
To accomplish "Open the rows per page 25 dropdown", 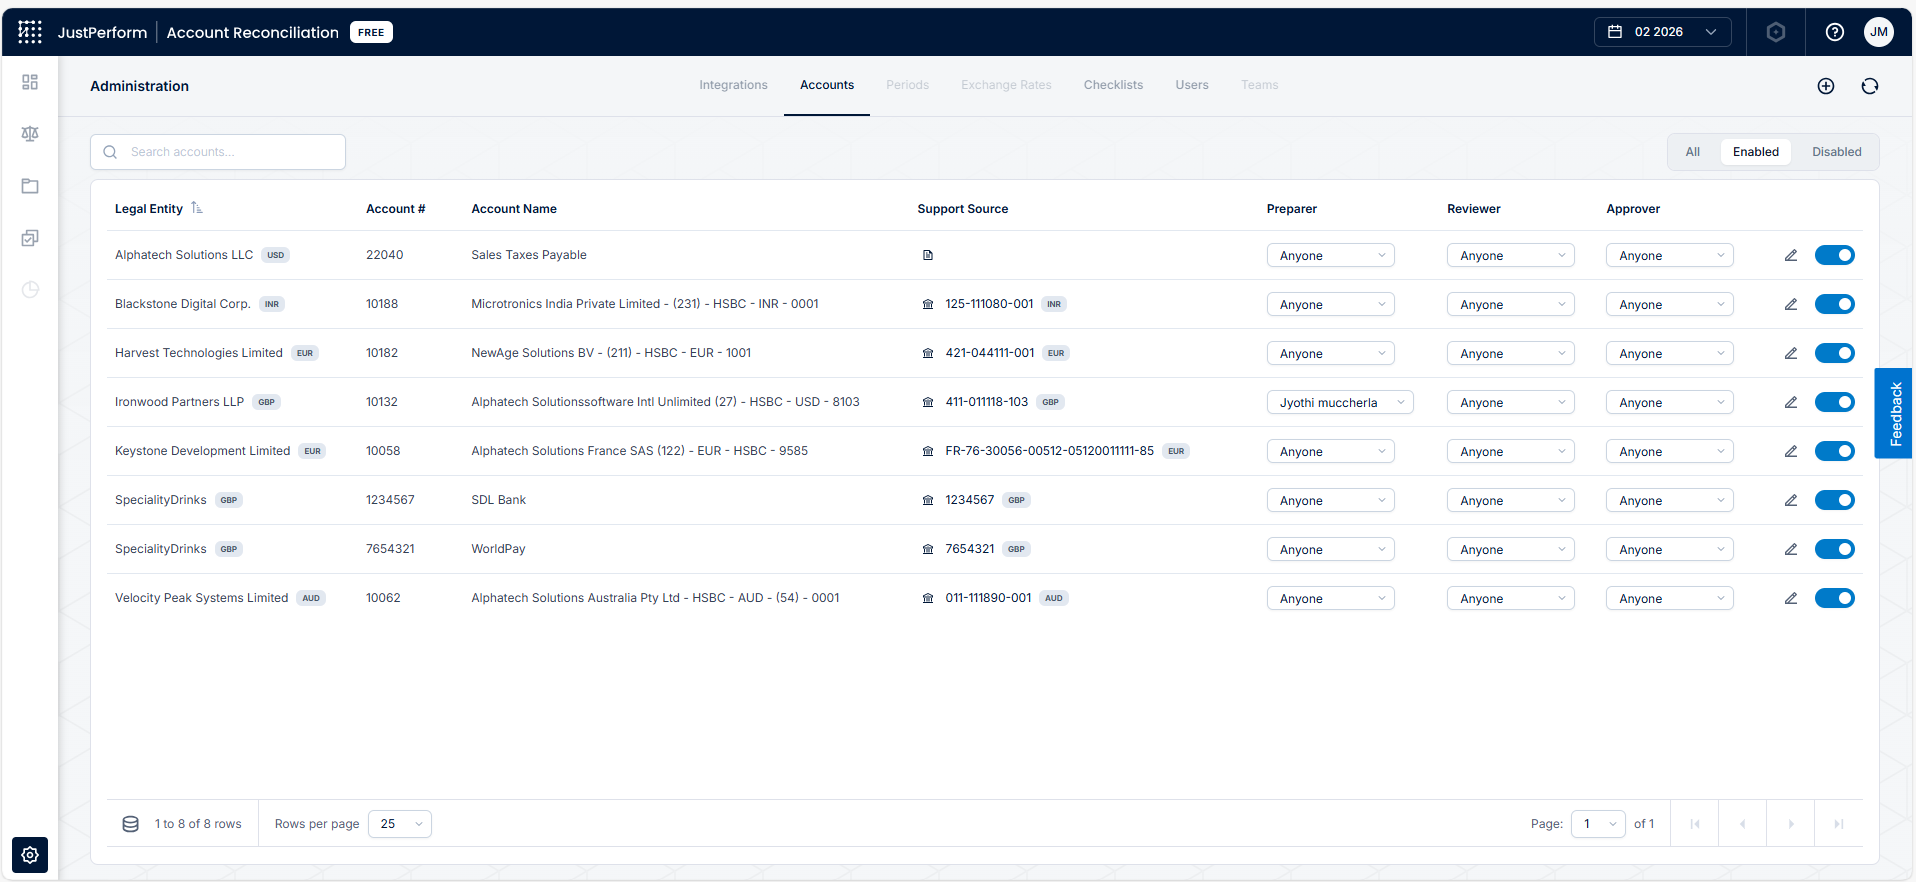I will [x=400, y=824].
